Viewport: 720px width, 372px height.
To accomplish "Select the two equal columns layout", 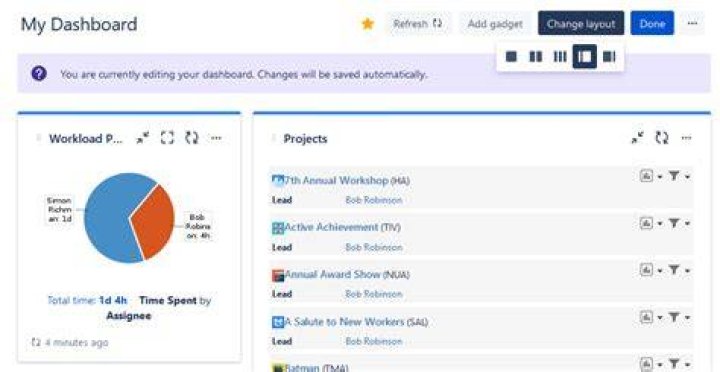I will click(x=535, y=56).
